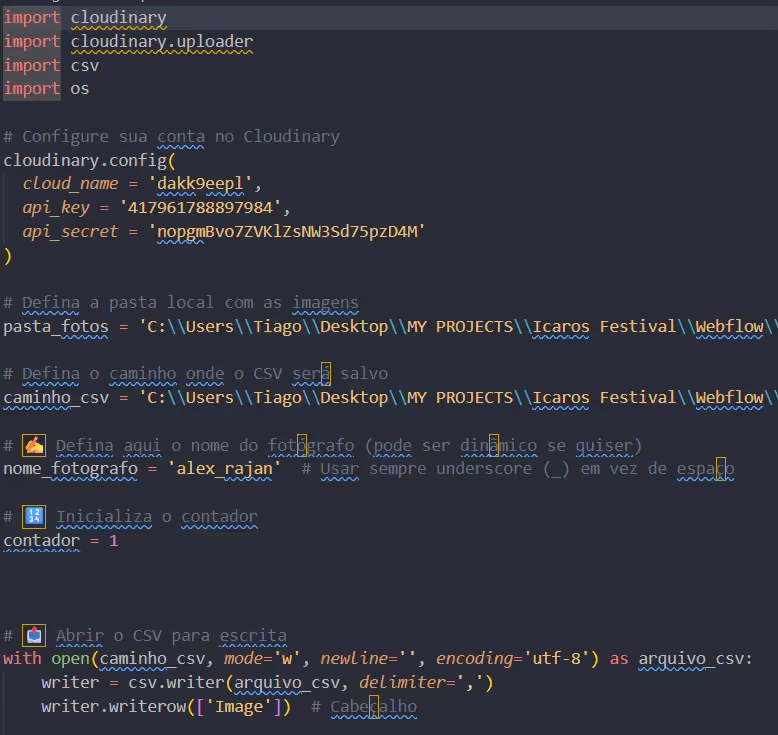This screenshot has width=778, height=735.
Task: Click the secret string 'nopgmBvo7ZVKlZsNW3Sd75pzD4M'
Action: [x=287, y=231]
